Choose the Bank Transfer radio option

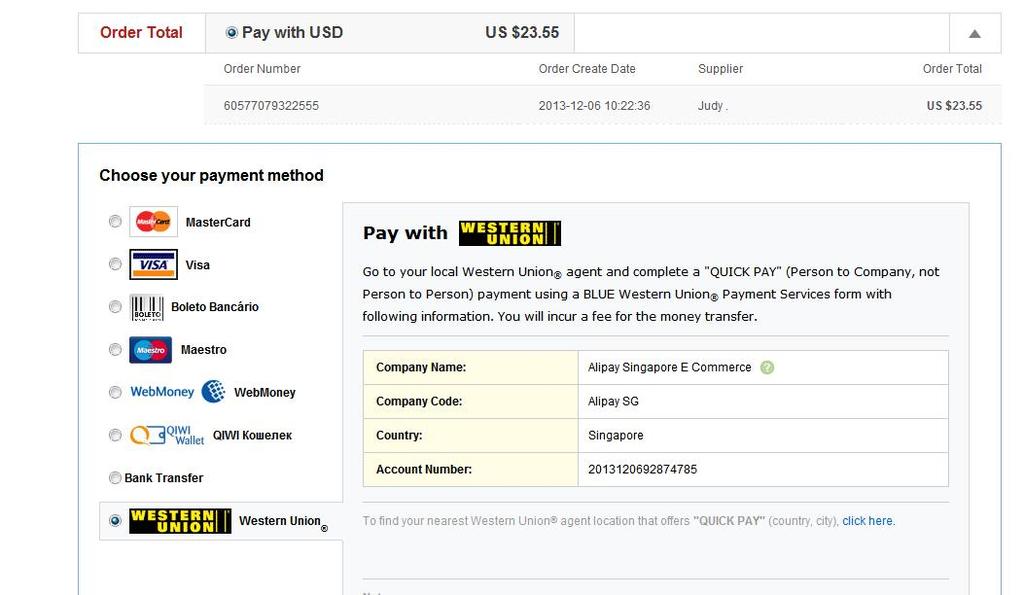[x=115, y=478]
